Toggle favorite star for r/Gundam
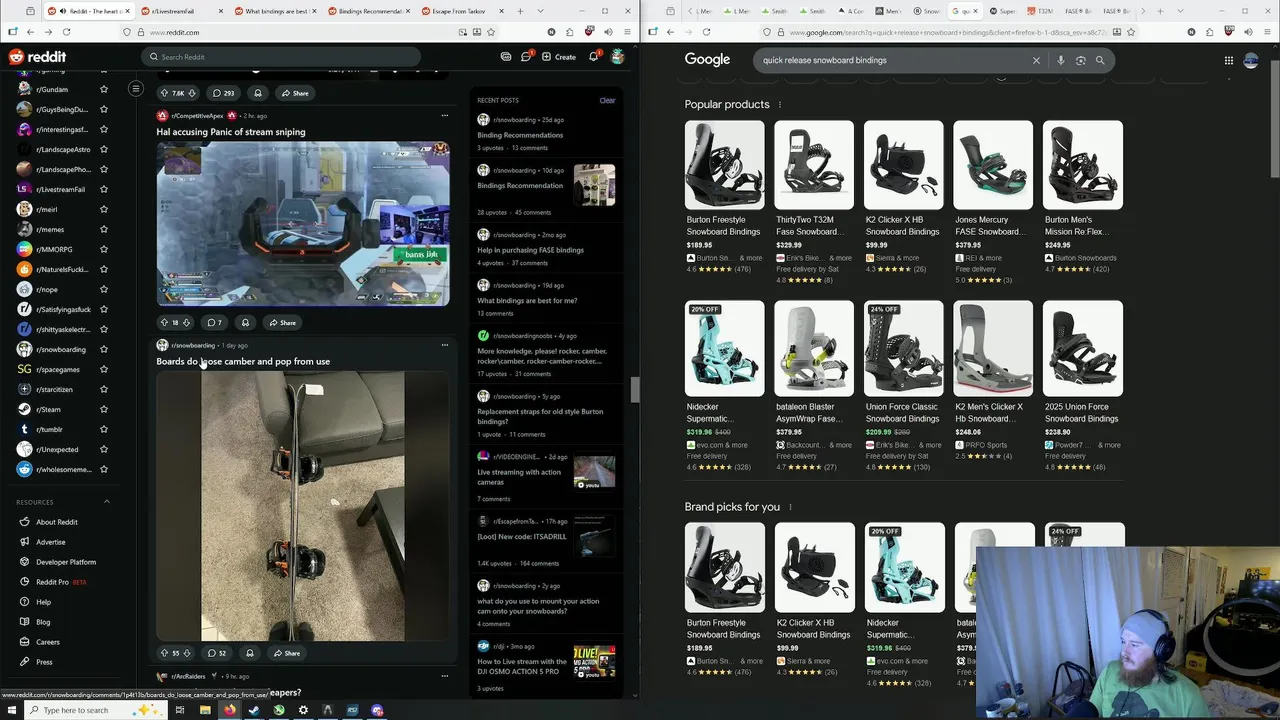 pyautogui.click(x=104, y=89)
